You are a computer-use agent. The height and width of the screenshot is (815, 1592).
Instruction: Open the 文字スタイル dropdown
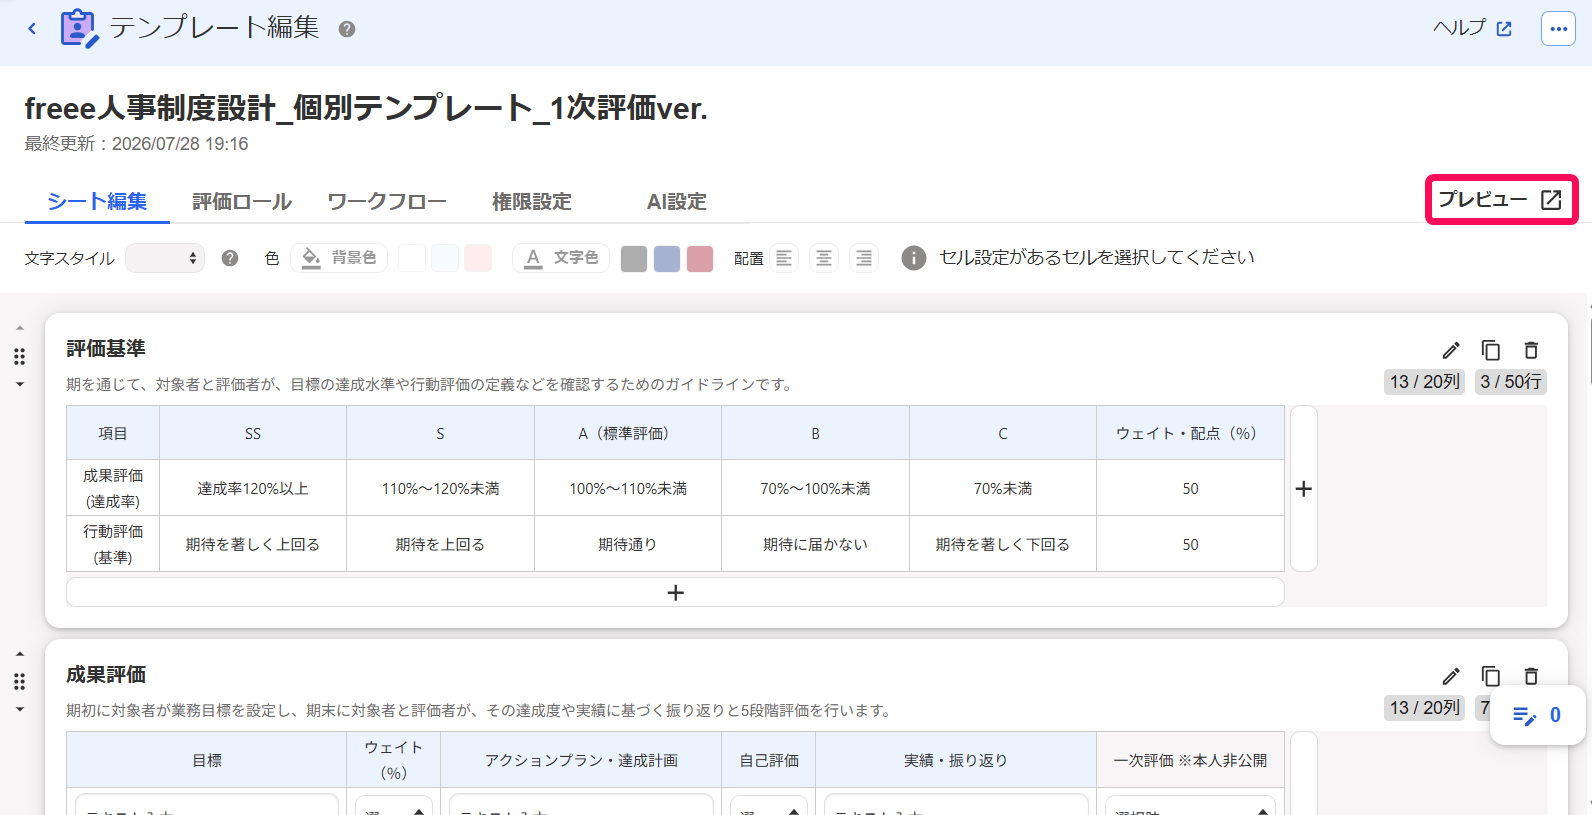pos(165,258)
